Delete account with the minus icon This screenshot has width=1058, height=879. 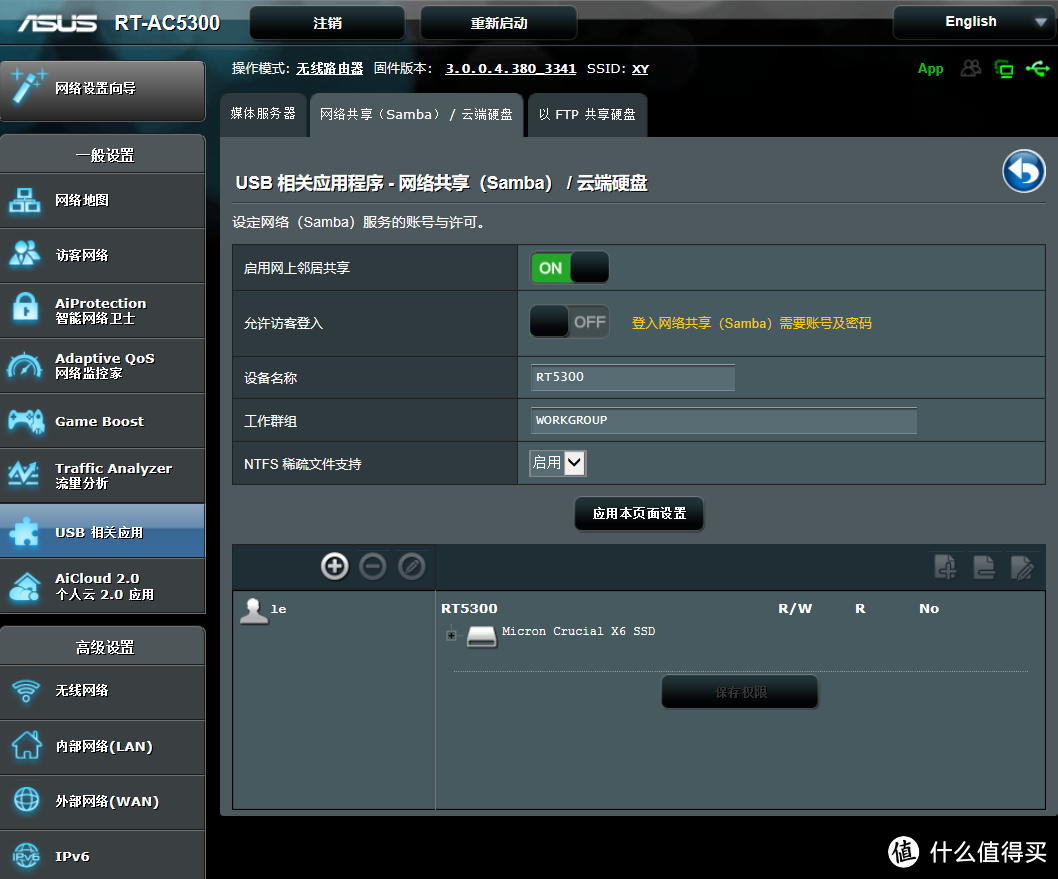point(372,566)
